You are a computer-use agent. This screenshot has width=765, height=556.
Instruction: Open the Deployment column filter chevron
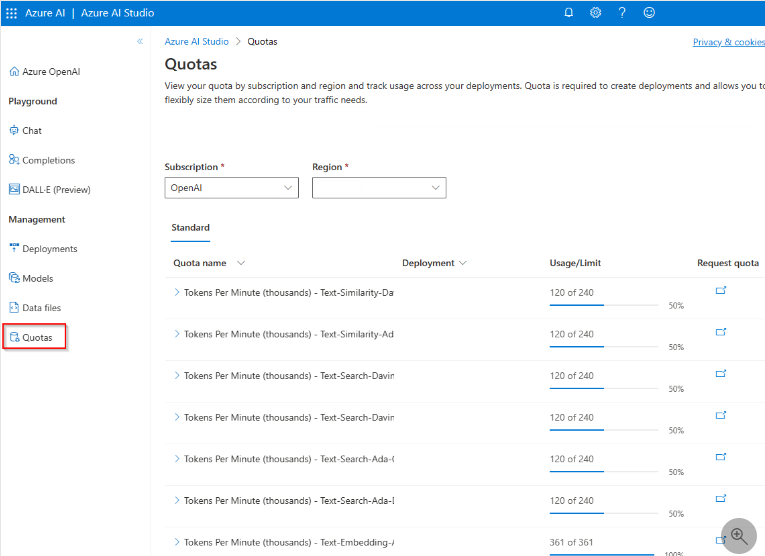click(x=463, y=263)
